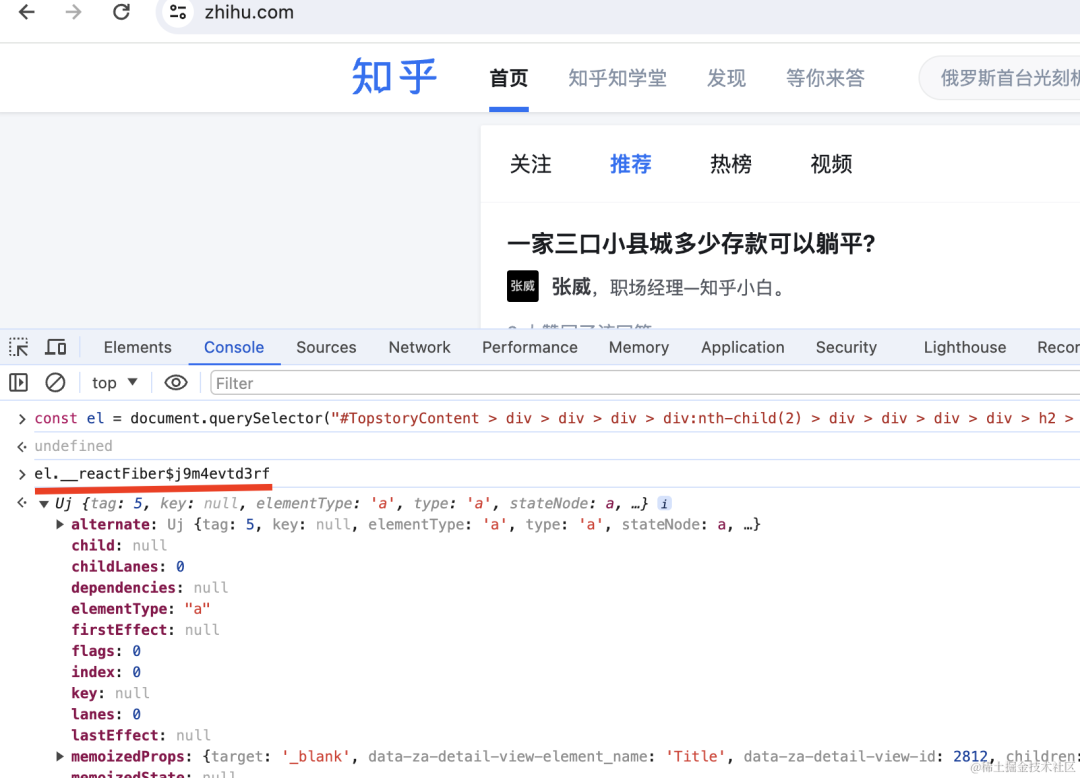Image resolution: width=1080 pixels, height=778 pixels.
Task: Switch to Security tab
Action: click(x=846, y=347)
